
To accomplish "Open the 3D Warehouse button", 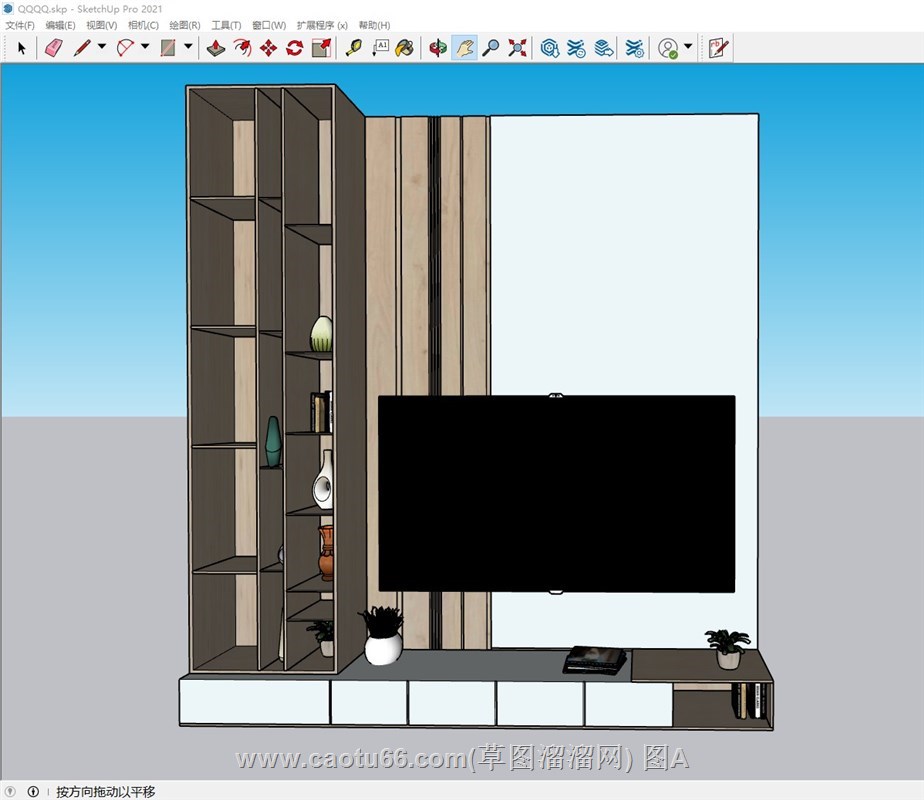I will pos(549,47).
